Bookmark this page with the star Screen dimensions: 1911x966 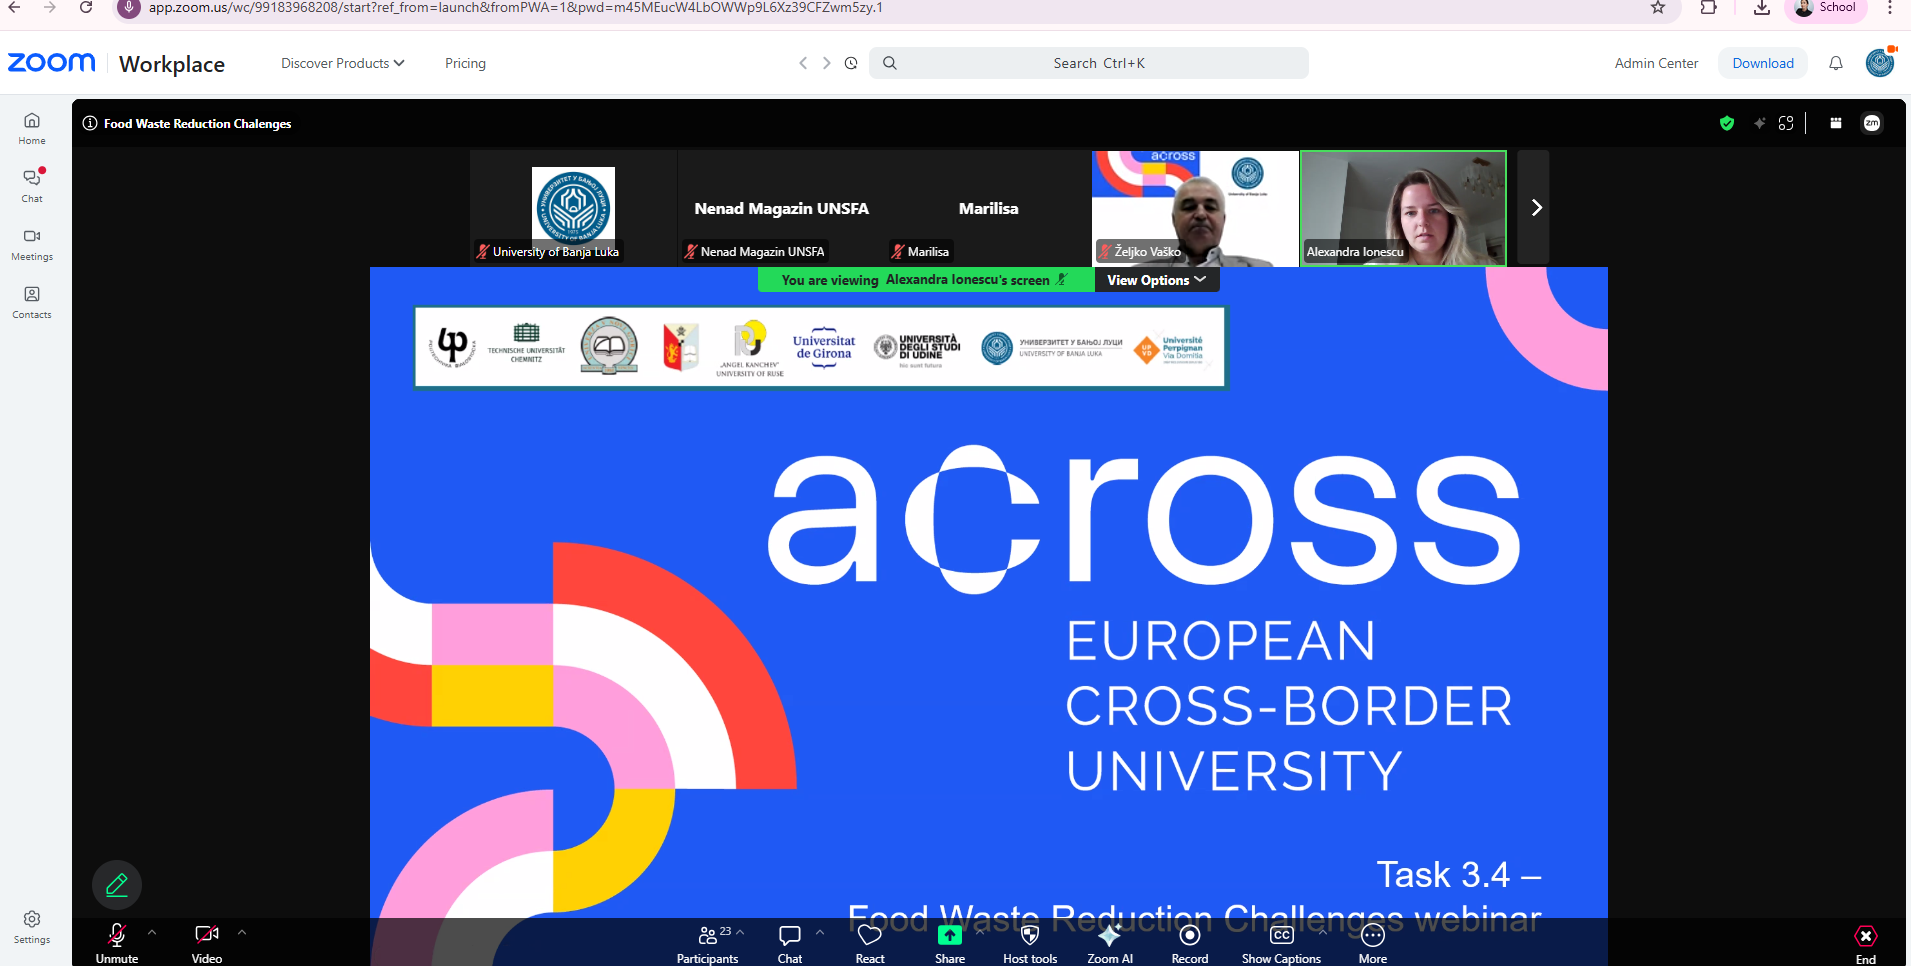[x=1658, y=8]
